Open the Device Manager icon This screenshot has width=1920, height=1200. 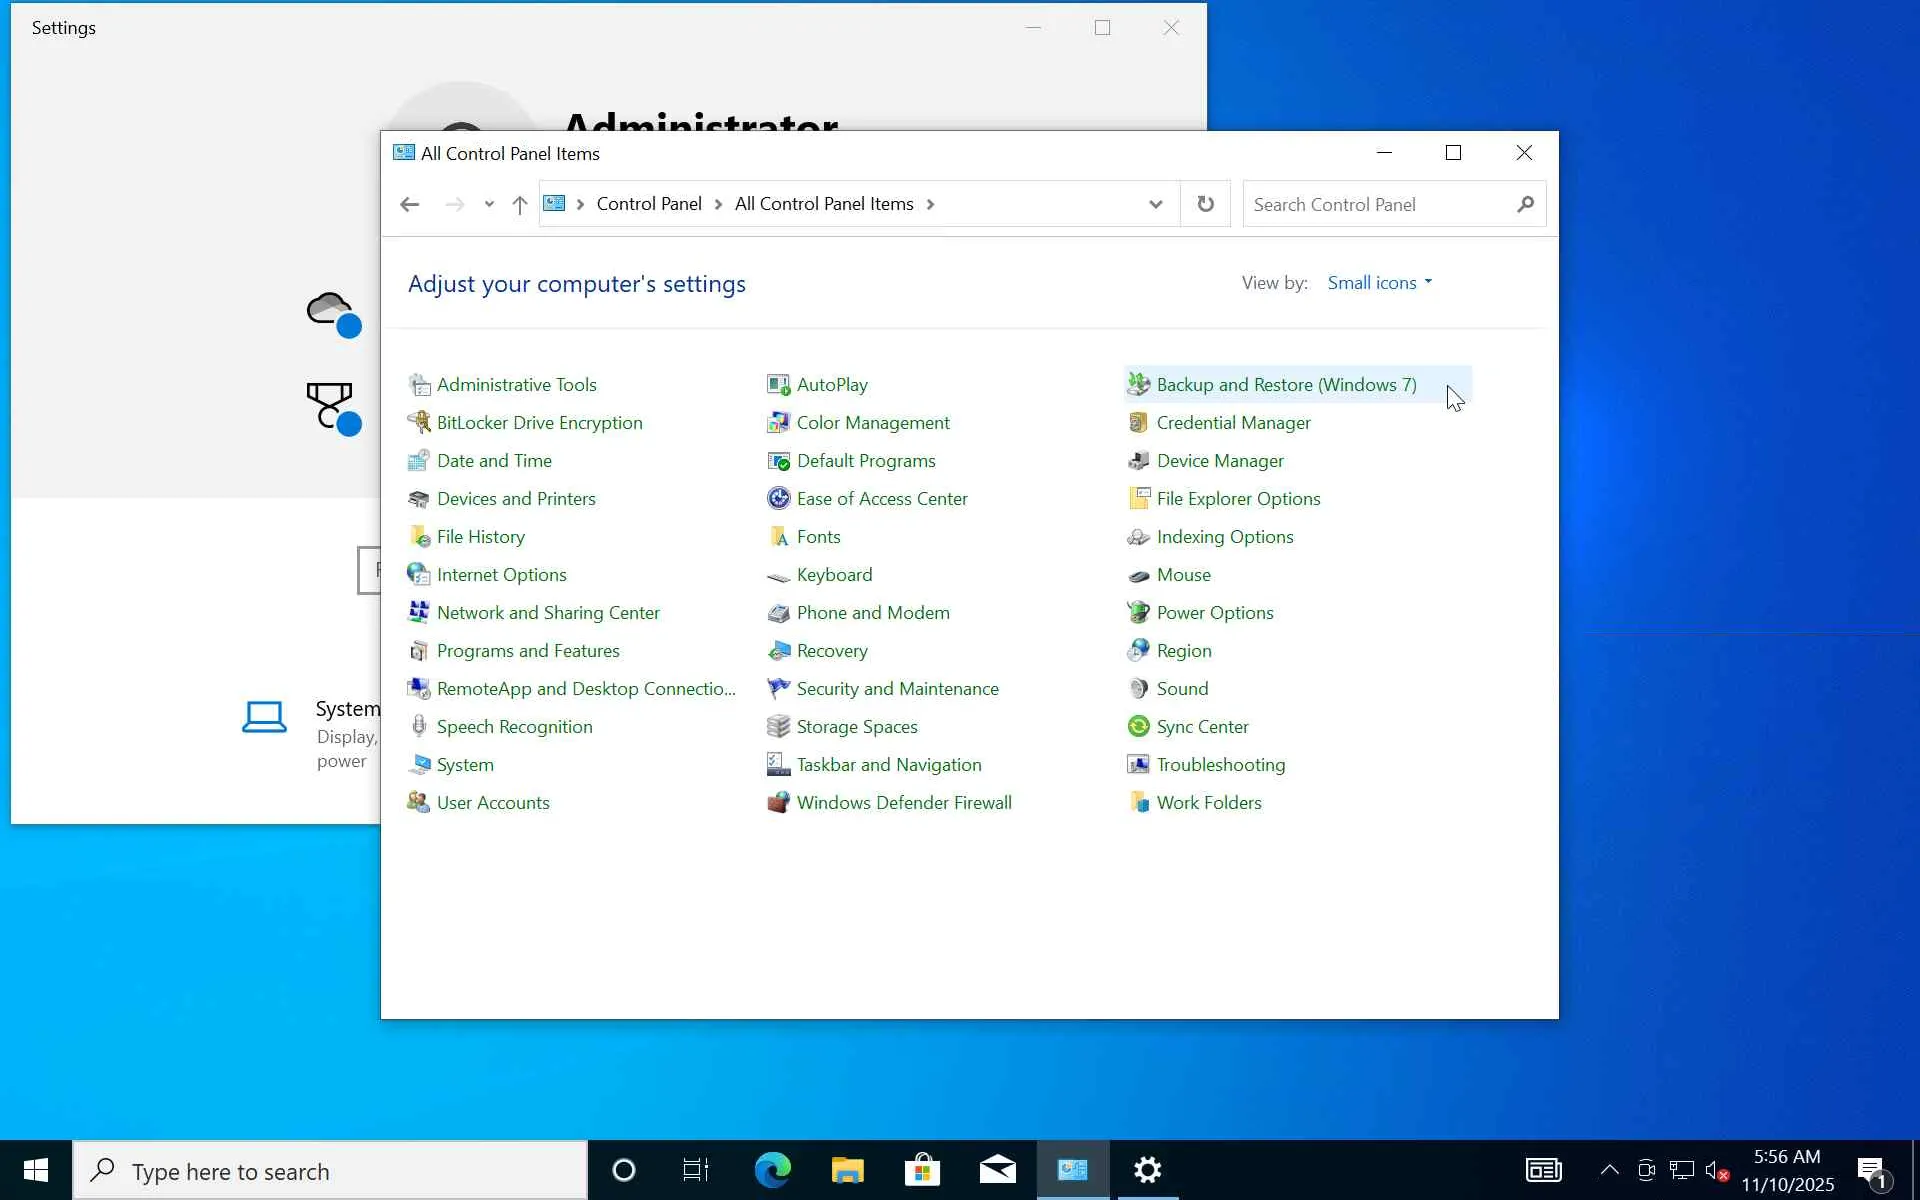pos(1138,461)
